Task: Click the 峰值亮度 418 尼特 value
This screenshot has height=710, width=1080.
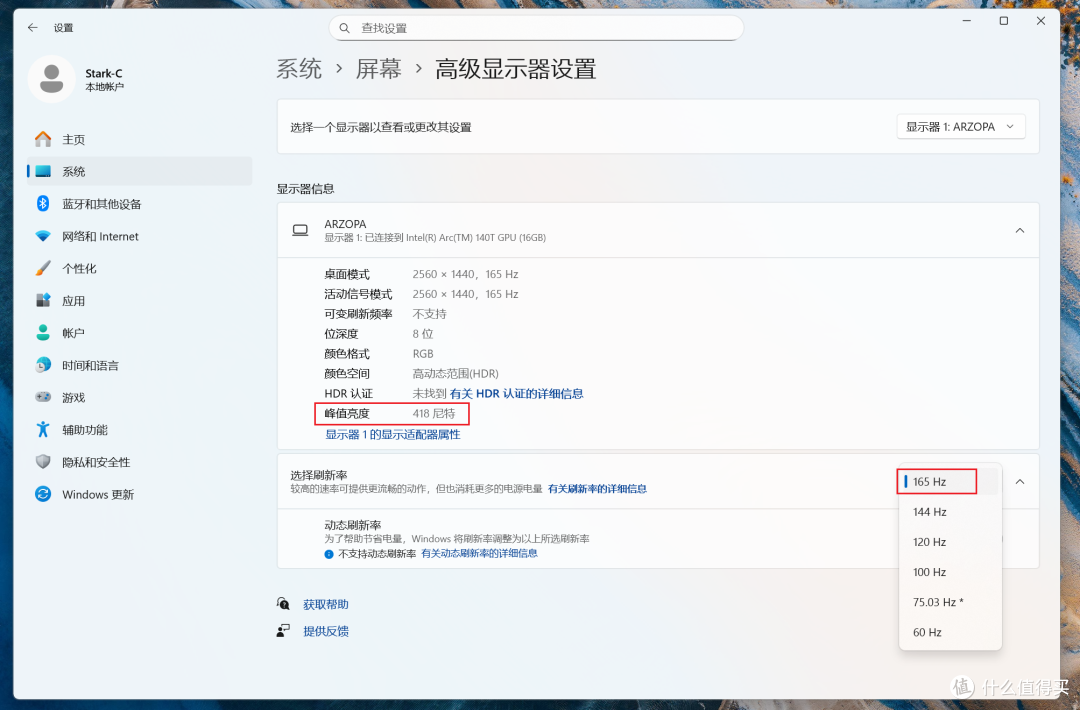Action: (434, 413)
